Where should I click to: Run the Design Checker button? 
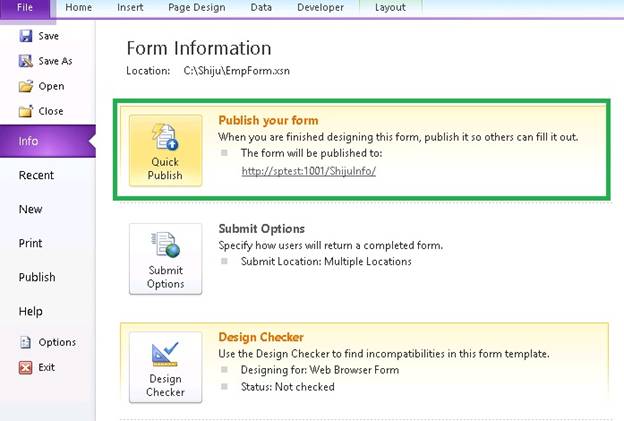165,367
